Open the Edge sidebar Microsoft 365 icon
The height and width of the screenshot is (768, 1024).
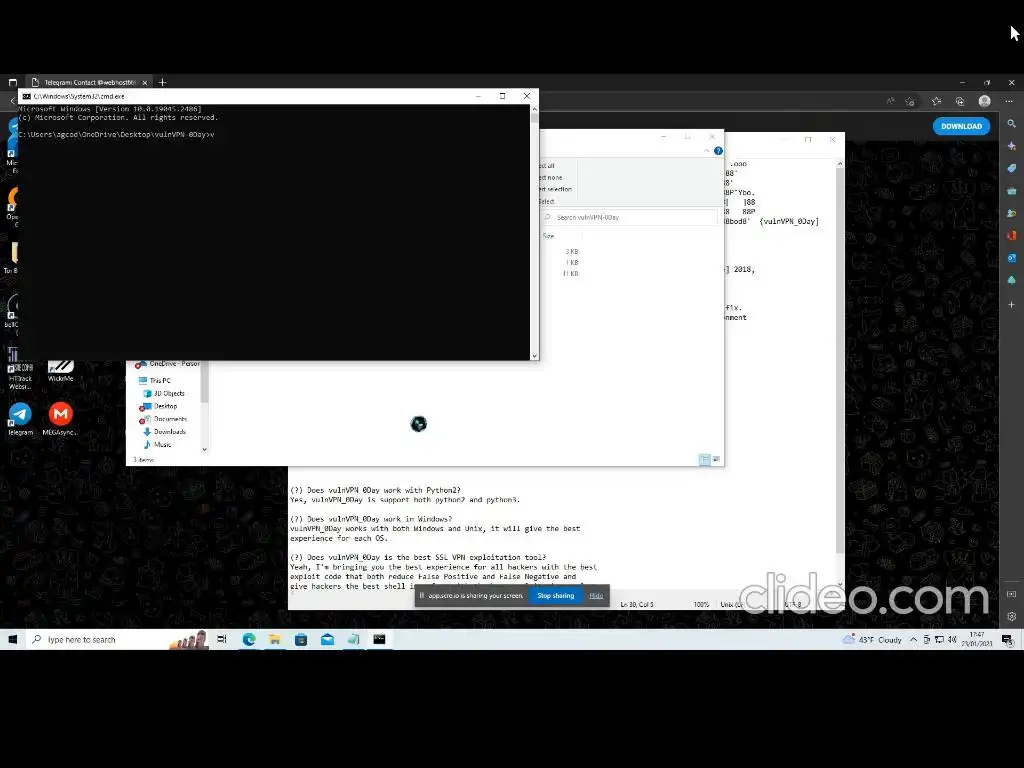pos(1011,235)
